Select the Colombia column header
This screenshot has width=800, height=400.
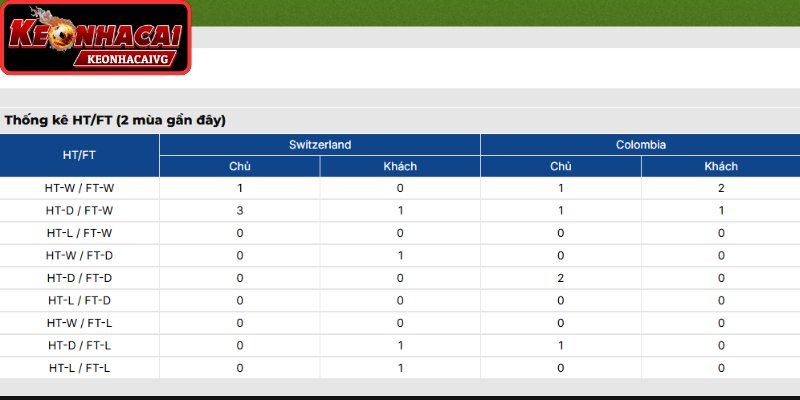(640, 144)
